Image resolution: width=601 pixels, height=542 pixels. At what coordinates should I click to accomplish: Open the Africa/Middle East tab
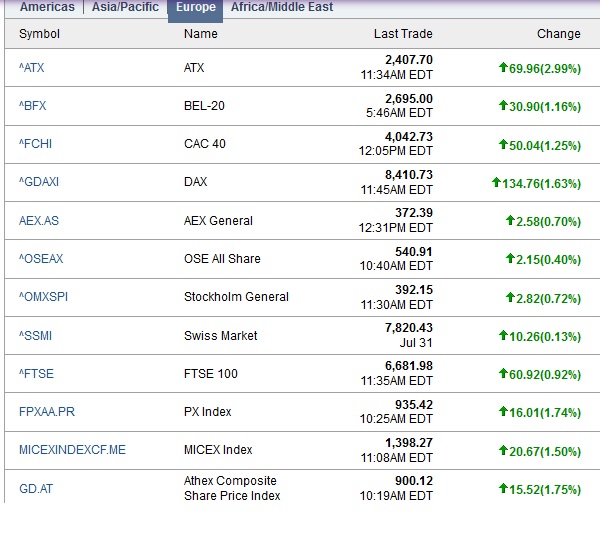[x=282, y=7]
